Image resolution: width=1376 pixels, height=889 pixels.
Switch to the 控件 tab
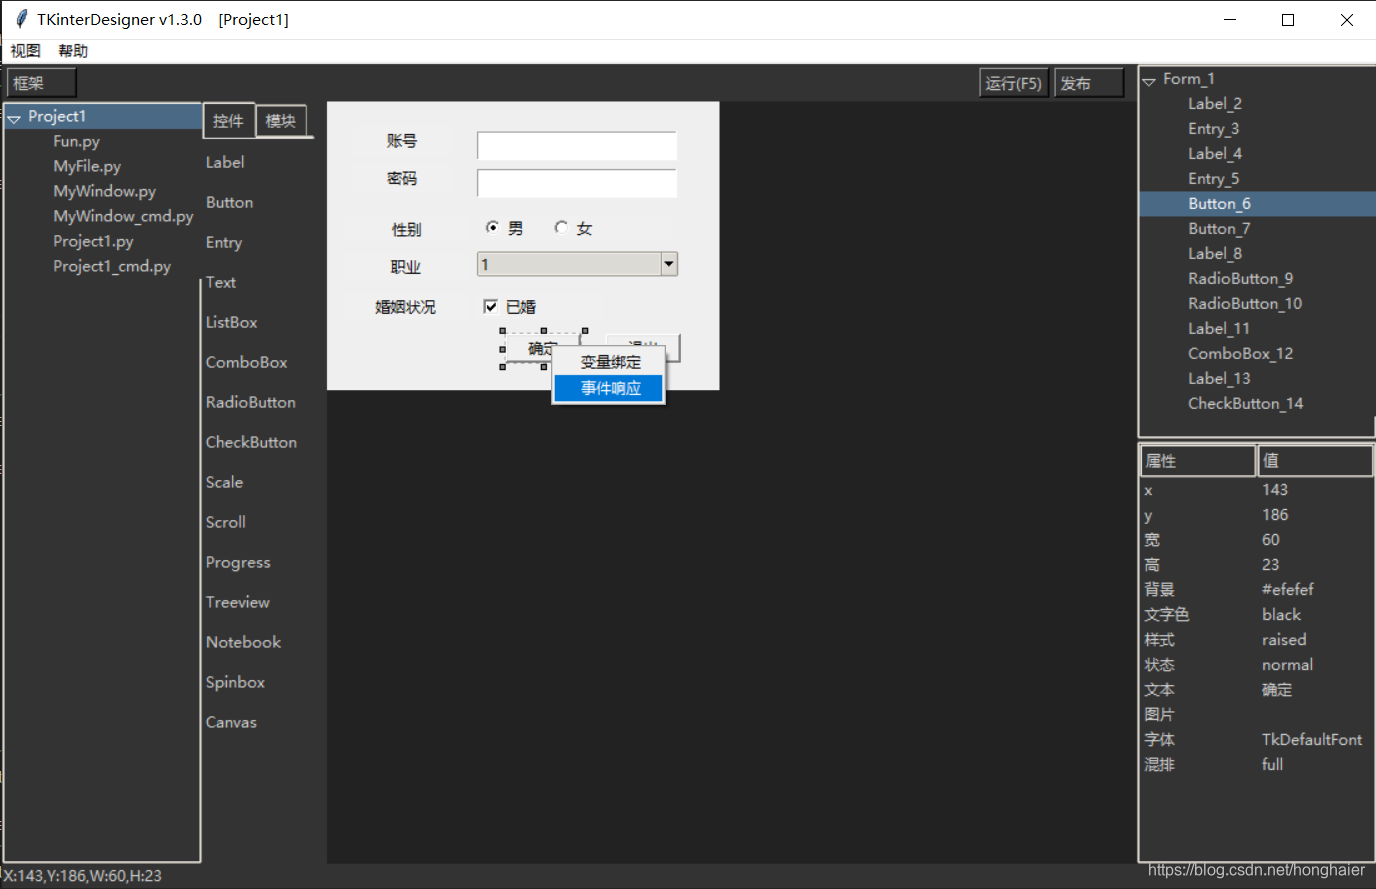tap(228, 120)
